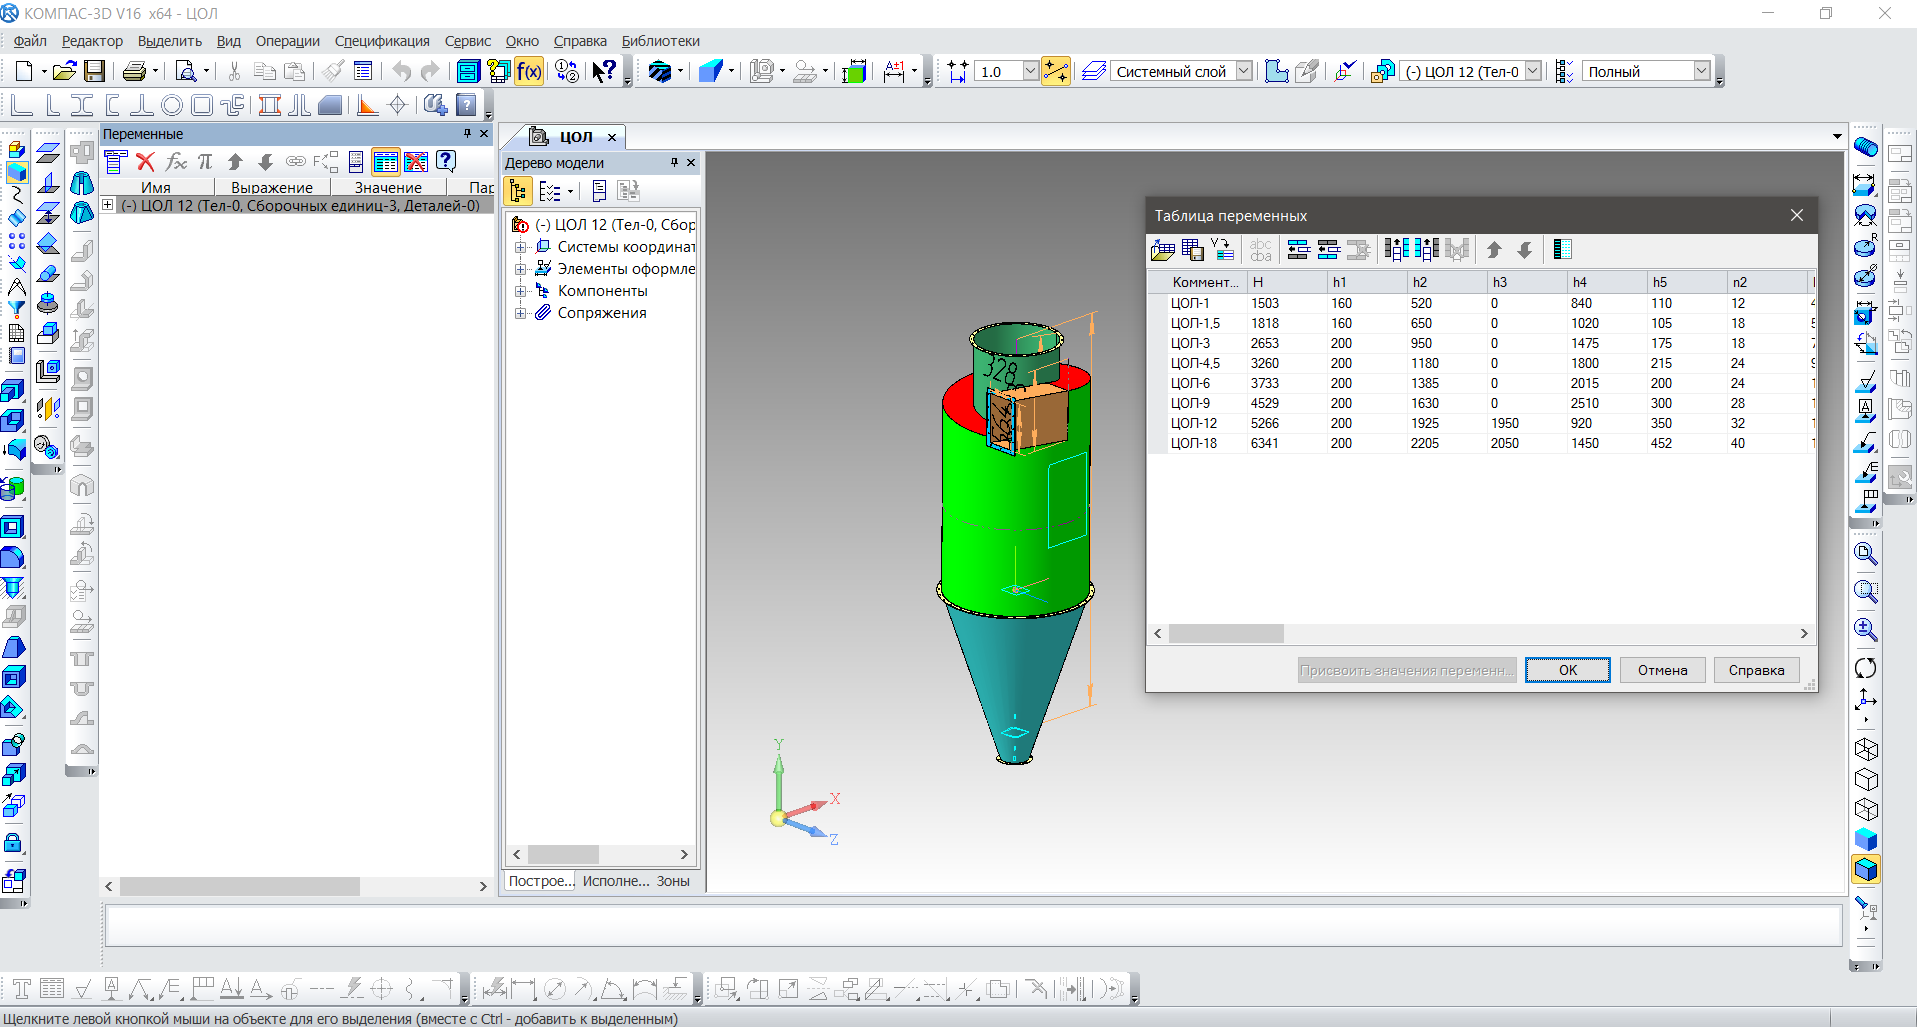
Task: Activate the What's This help pointer
Action: 604,71
